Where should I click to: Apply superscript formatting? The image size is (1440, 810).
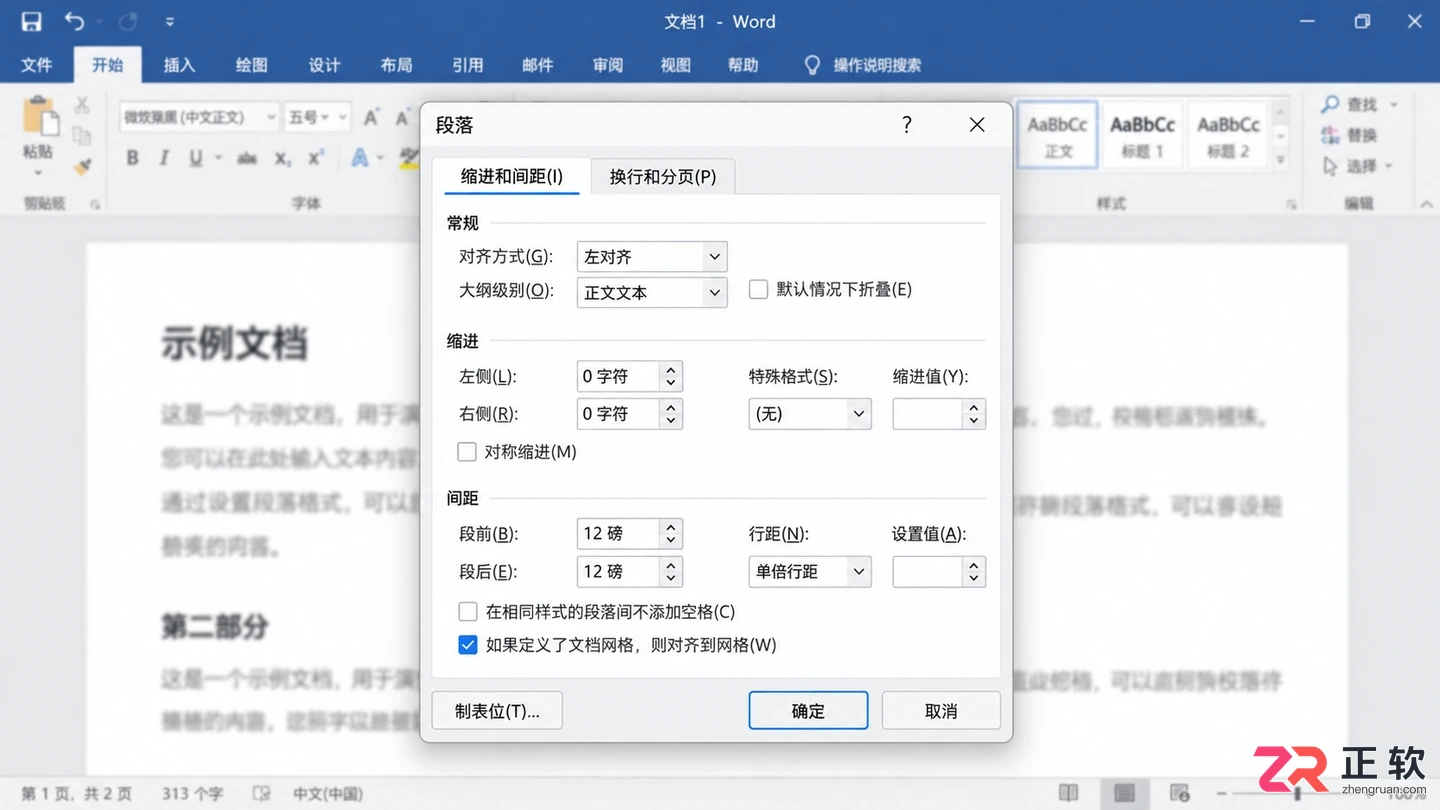pos(316,158)
